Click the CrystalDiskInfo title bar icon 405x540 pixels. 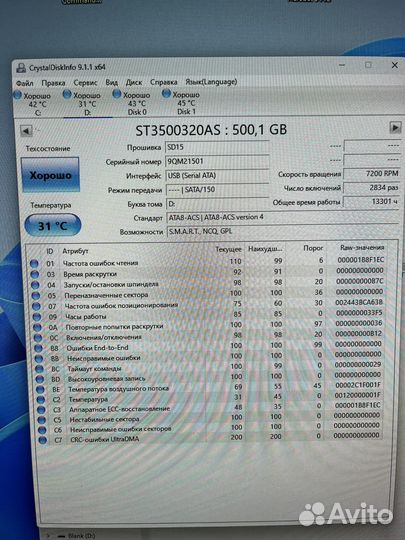tap(21, 68)
